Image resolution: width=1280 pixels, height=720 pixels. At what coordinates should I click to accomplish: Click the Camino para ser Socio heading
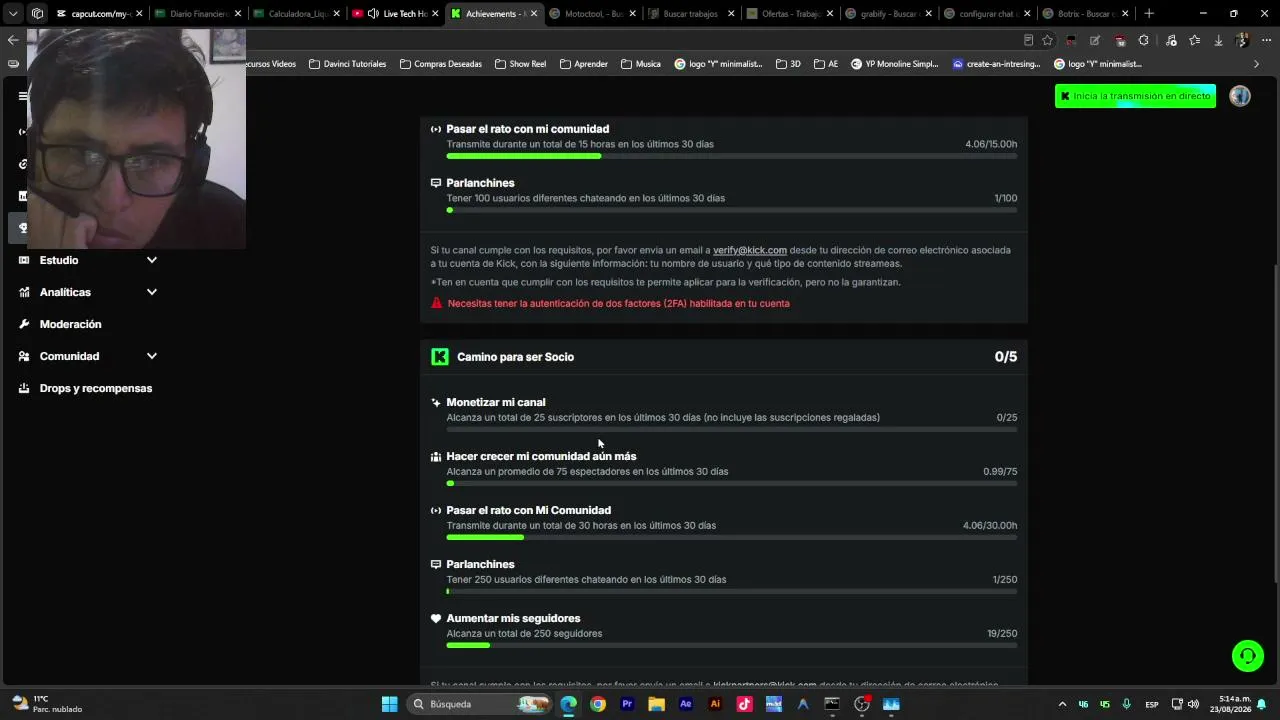[x=515, y=357]
